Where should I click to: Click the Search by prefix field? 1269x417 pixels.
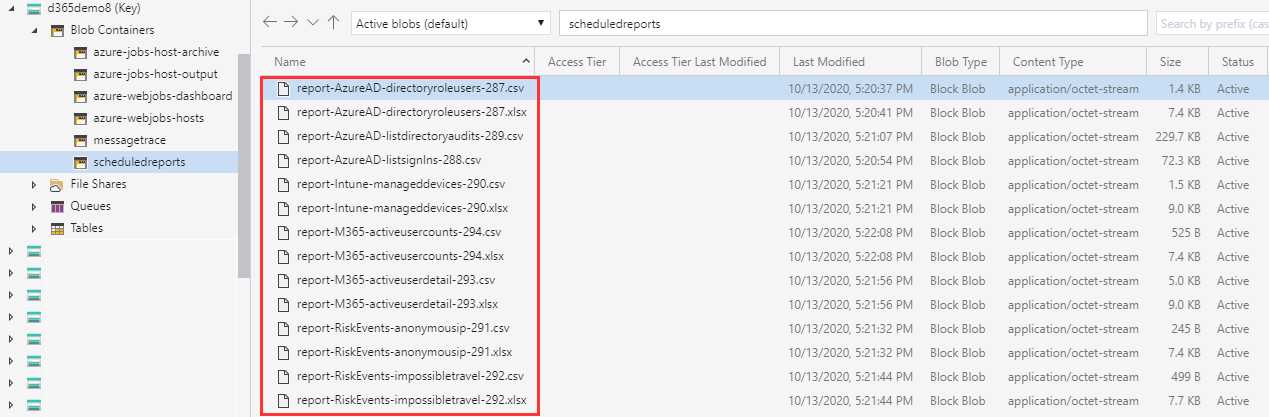[1212, 23]
